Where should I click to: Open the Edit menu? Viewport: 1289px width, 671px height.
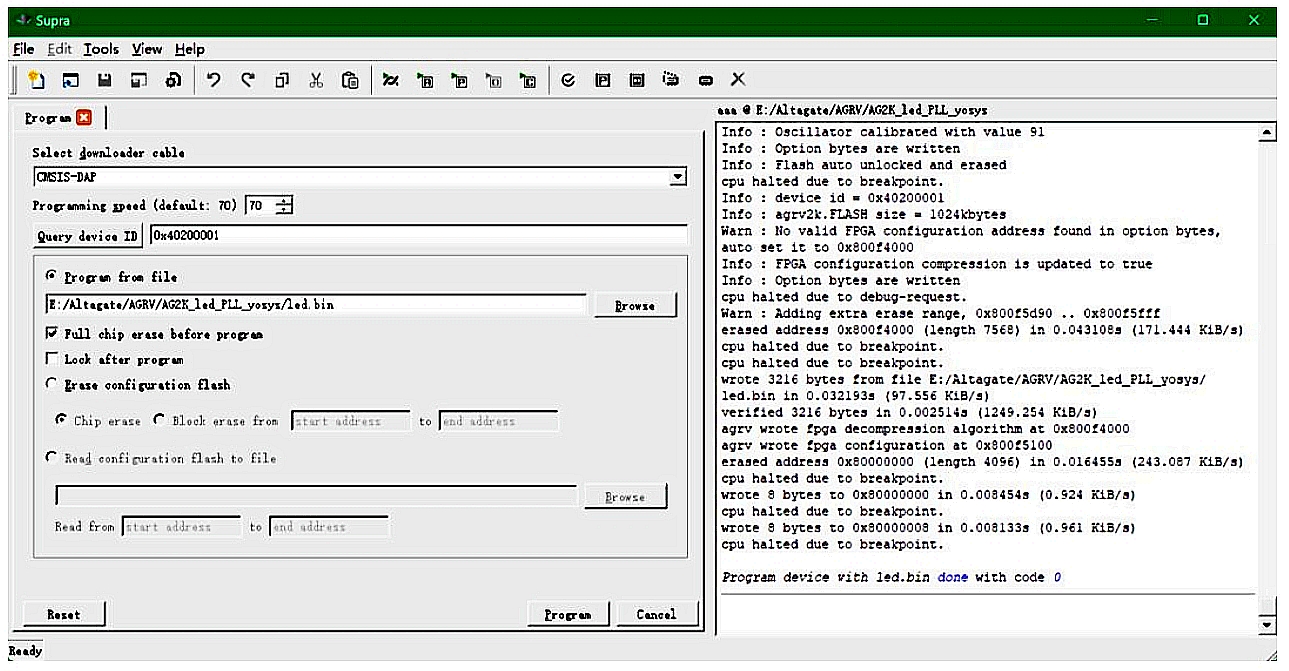tap(60, 49)
